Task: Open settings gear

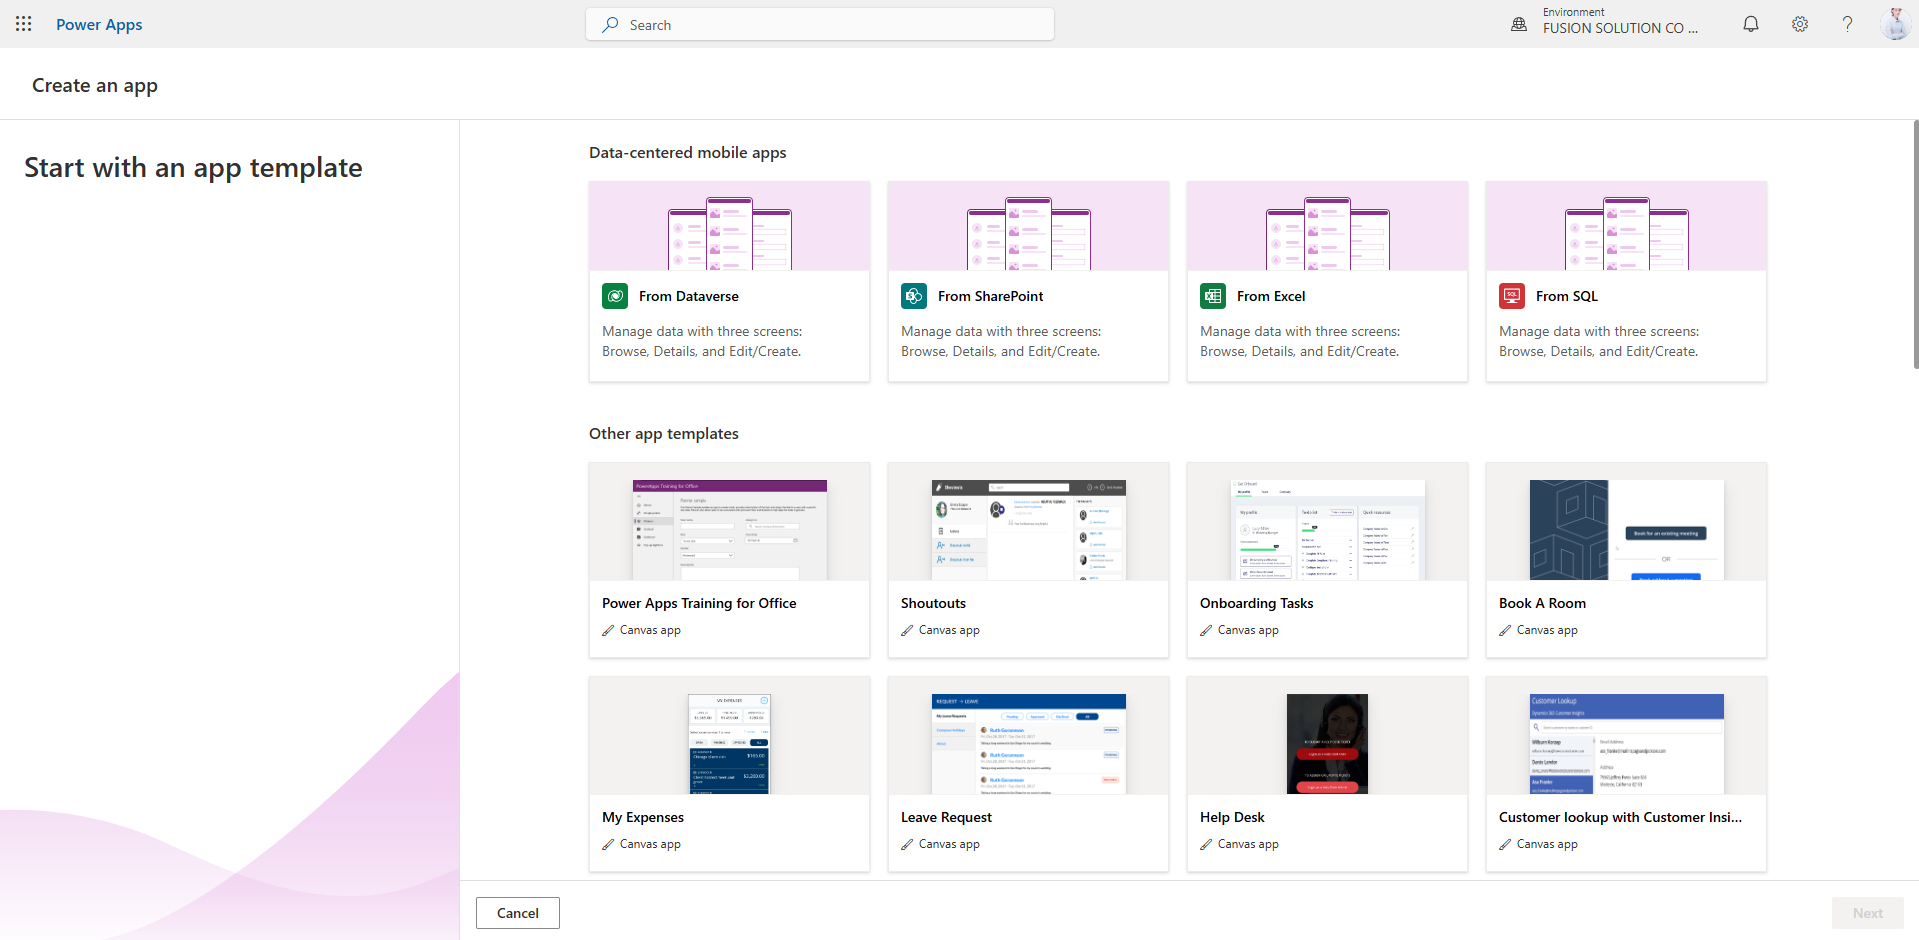Action: click(x=1800, y=24)
